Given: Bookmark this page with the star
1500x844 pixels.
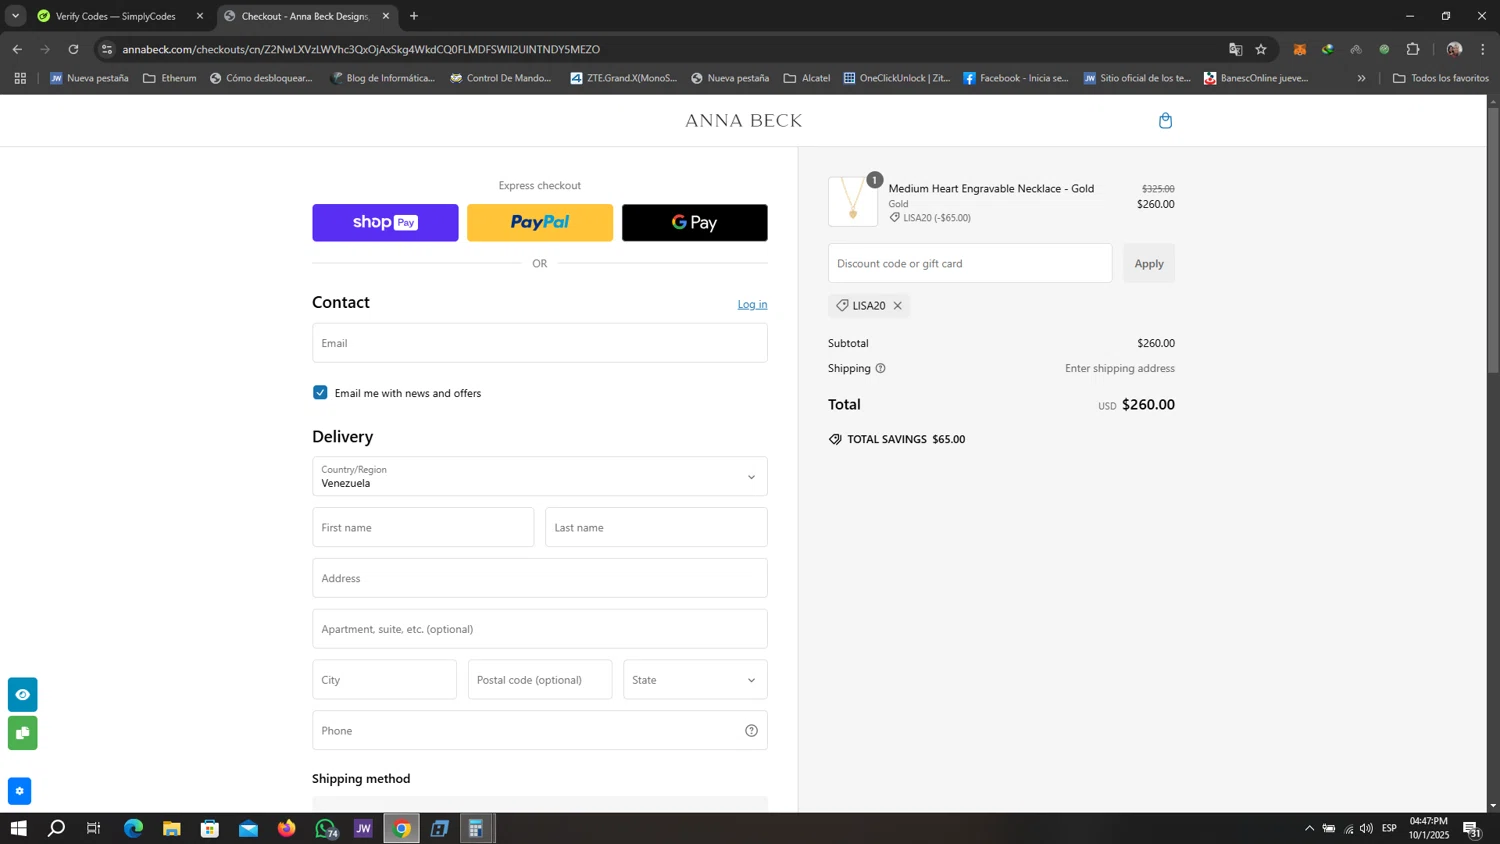Looking at the screenshot, I should click(1261, 49).
